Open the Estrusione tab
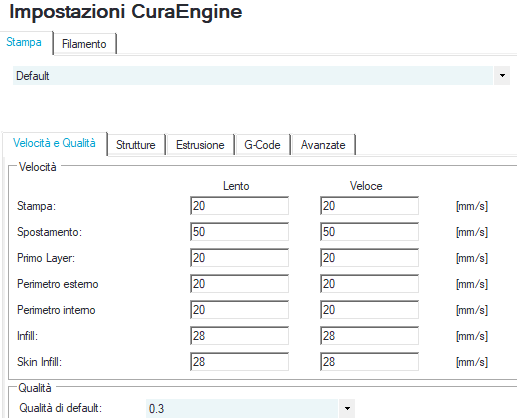 [200, 145]
